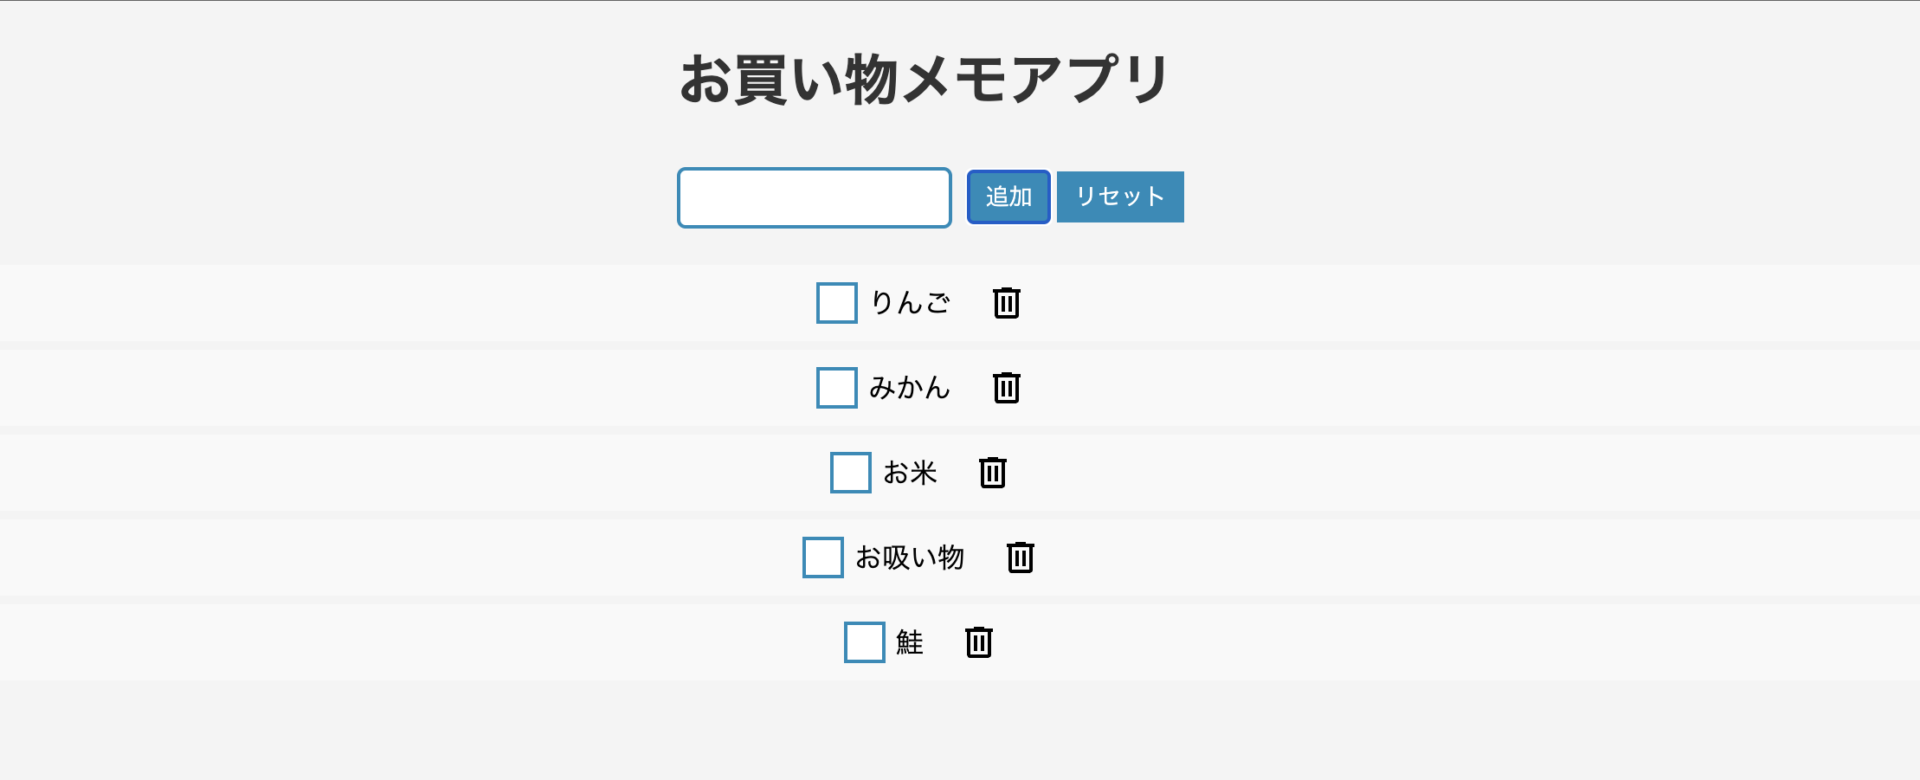Focus the new item text input field
Viewport: 1920px width, 780px height.
[x=814, y=198]
